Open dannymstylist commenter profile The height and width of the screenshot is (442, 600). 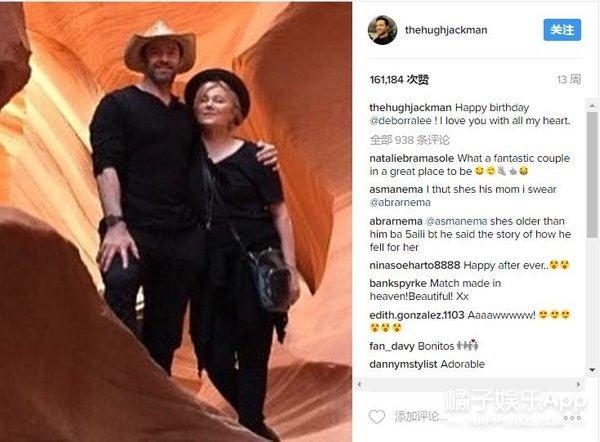coord(403,364)
